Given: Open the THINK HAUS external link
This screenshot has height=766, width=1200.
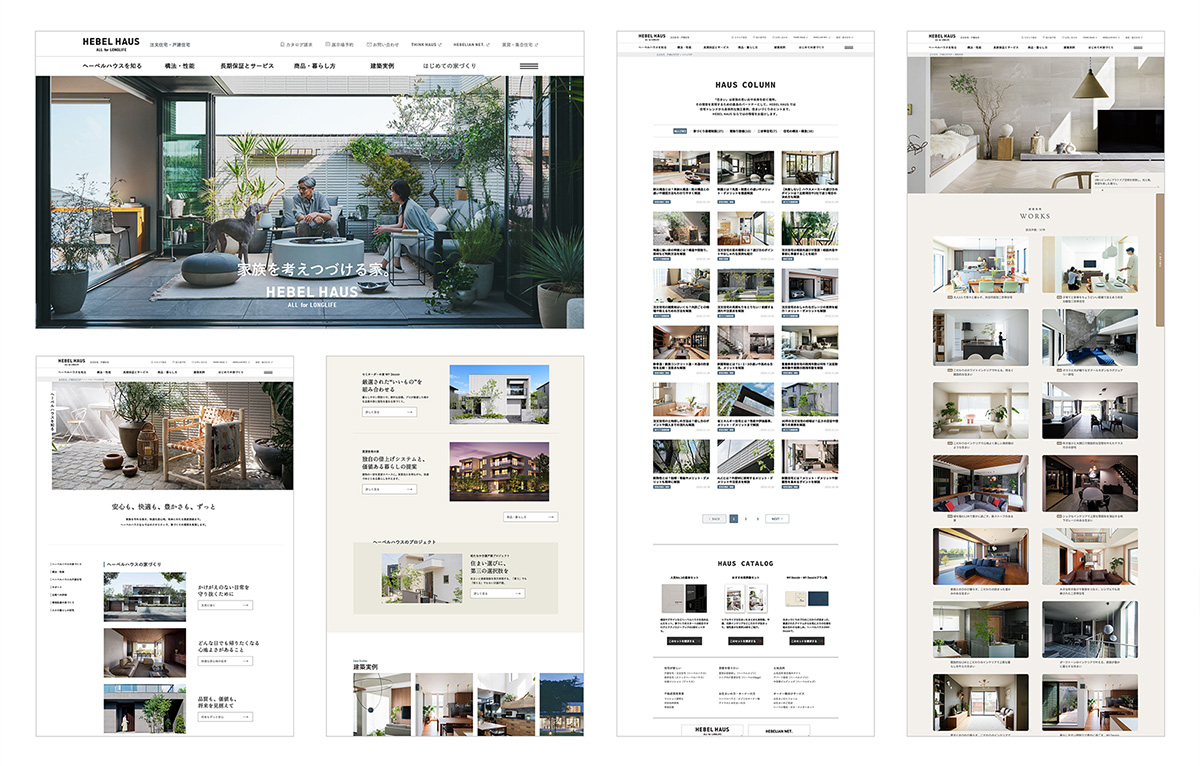Looking at the screenshot, I should coord(426,45).
